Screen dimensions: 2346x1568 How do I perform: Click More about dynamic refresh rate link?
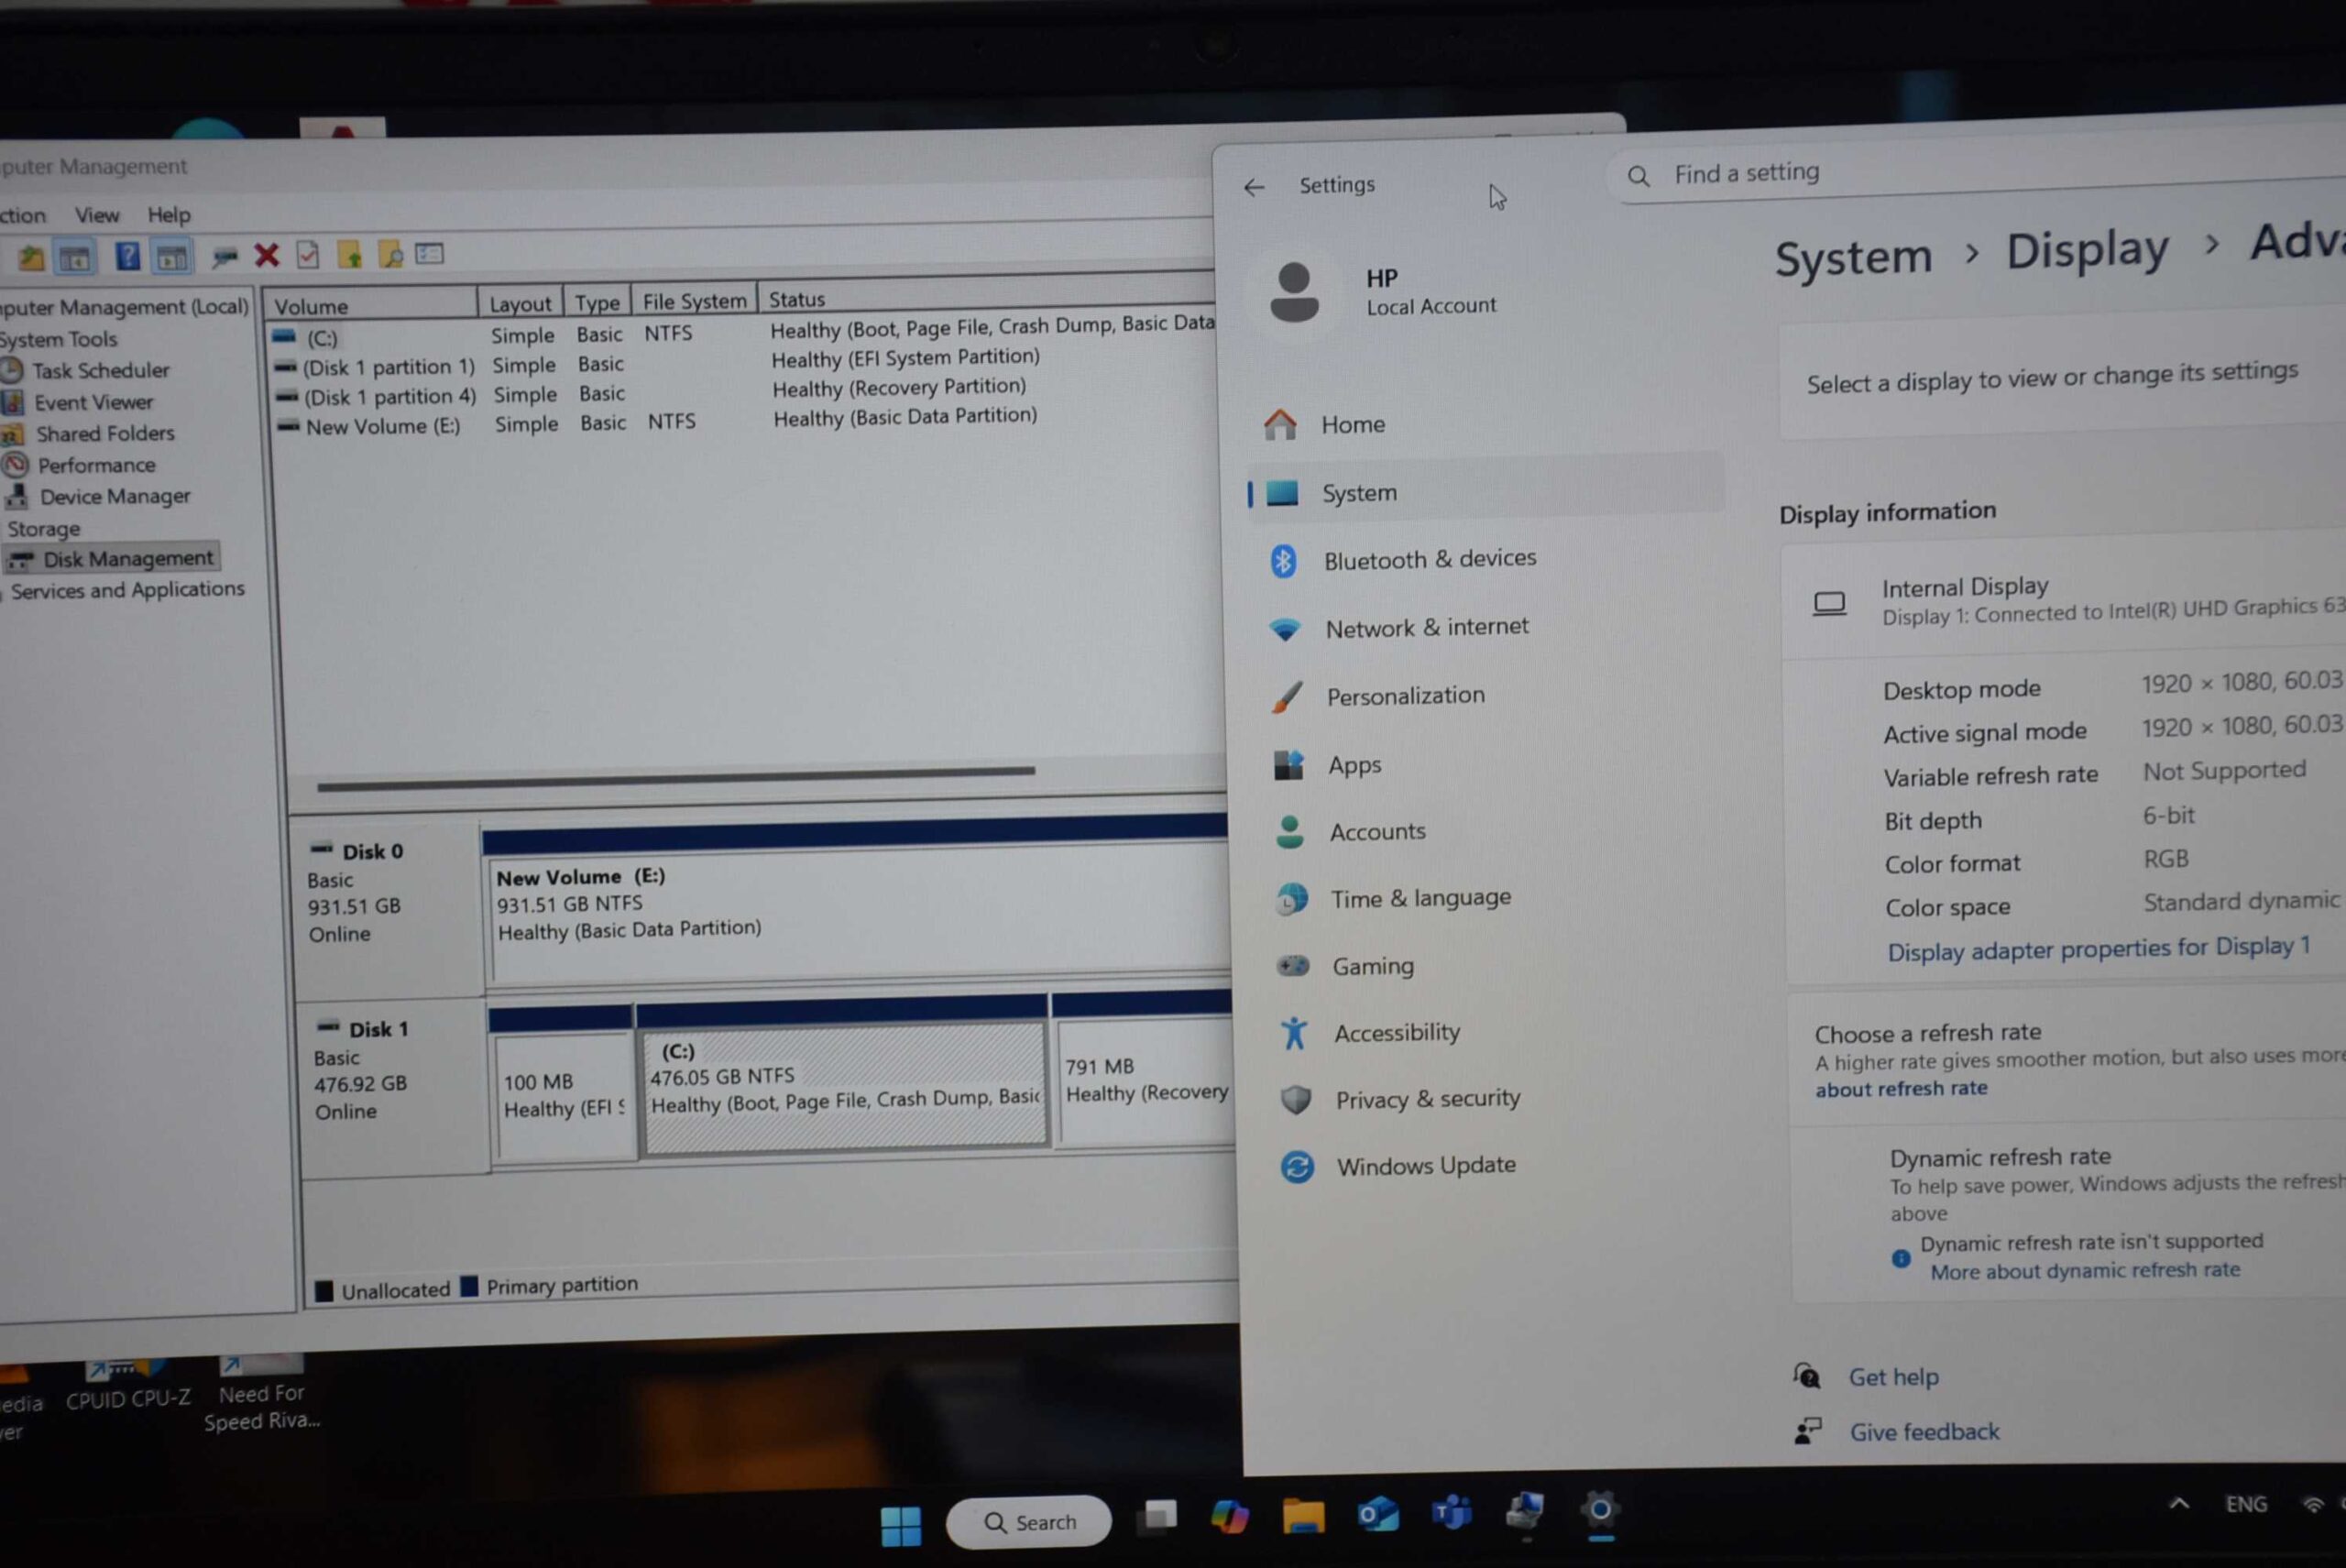pyautogui.click(x=2084, y=1270)
